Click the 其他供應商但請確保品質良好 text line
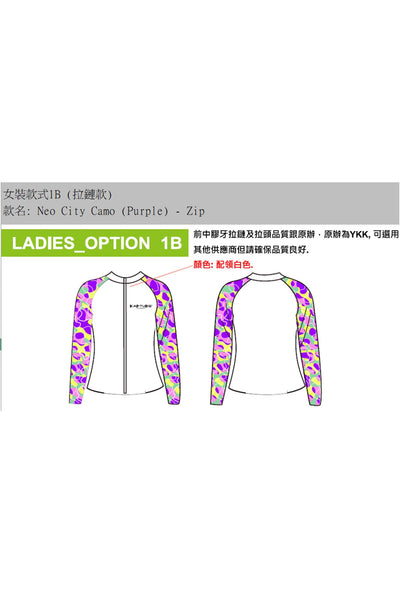 (251, 250)
